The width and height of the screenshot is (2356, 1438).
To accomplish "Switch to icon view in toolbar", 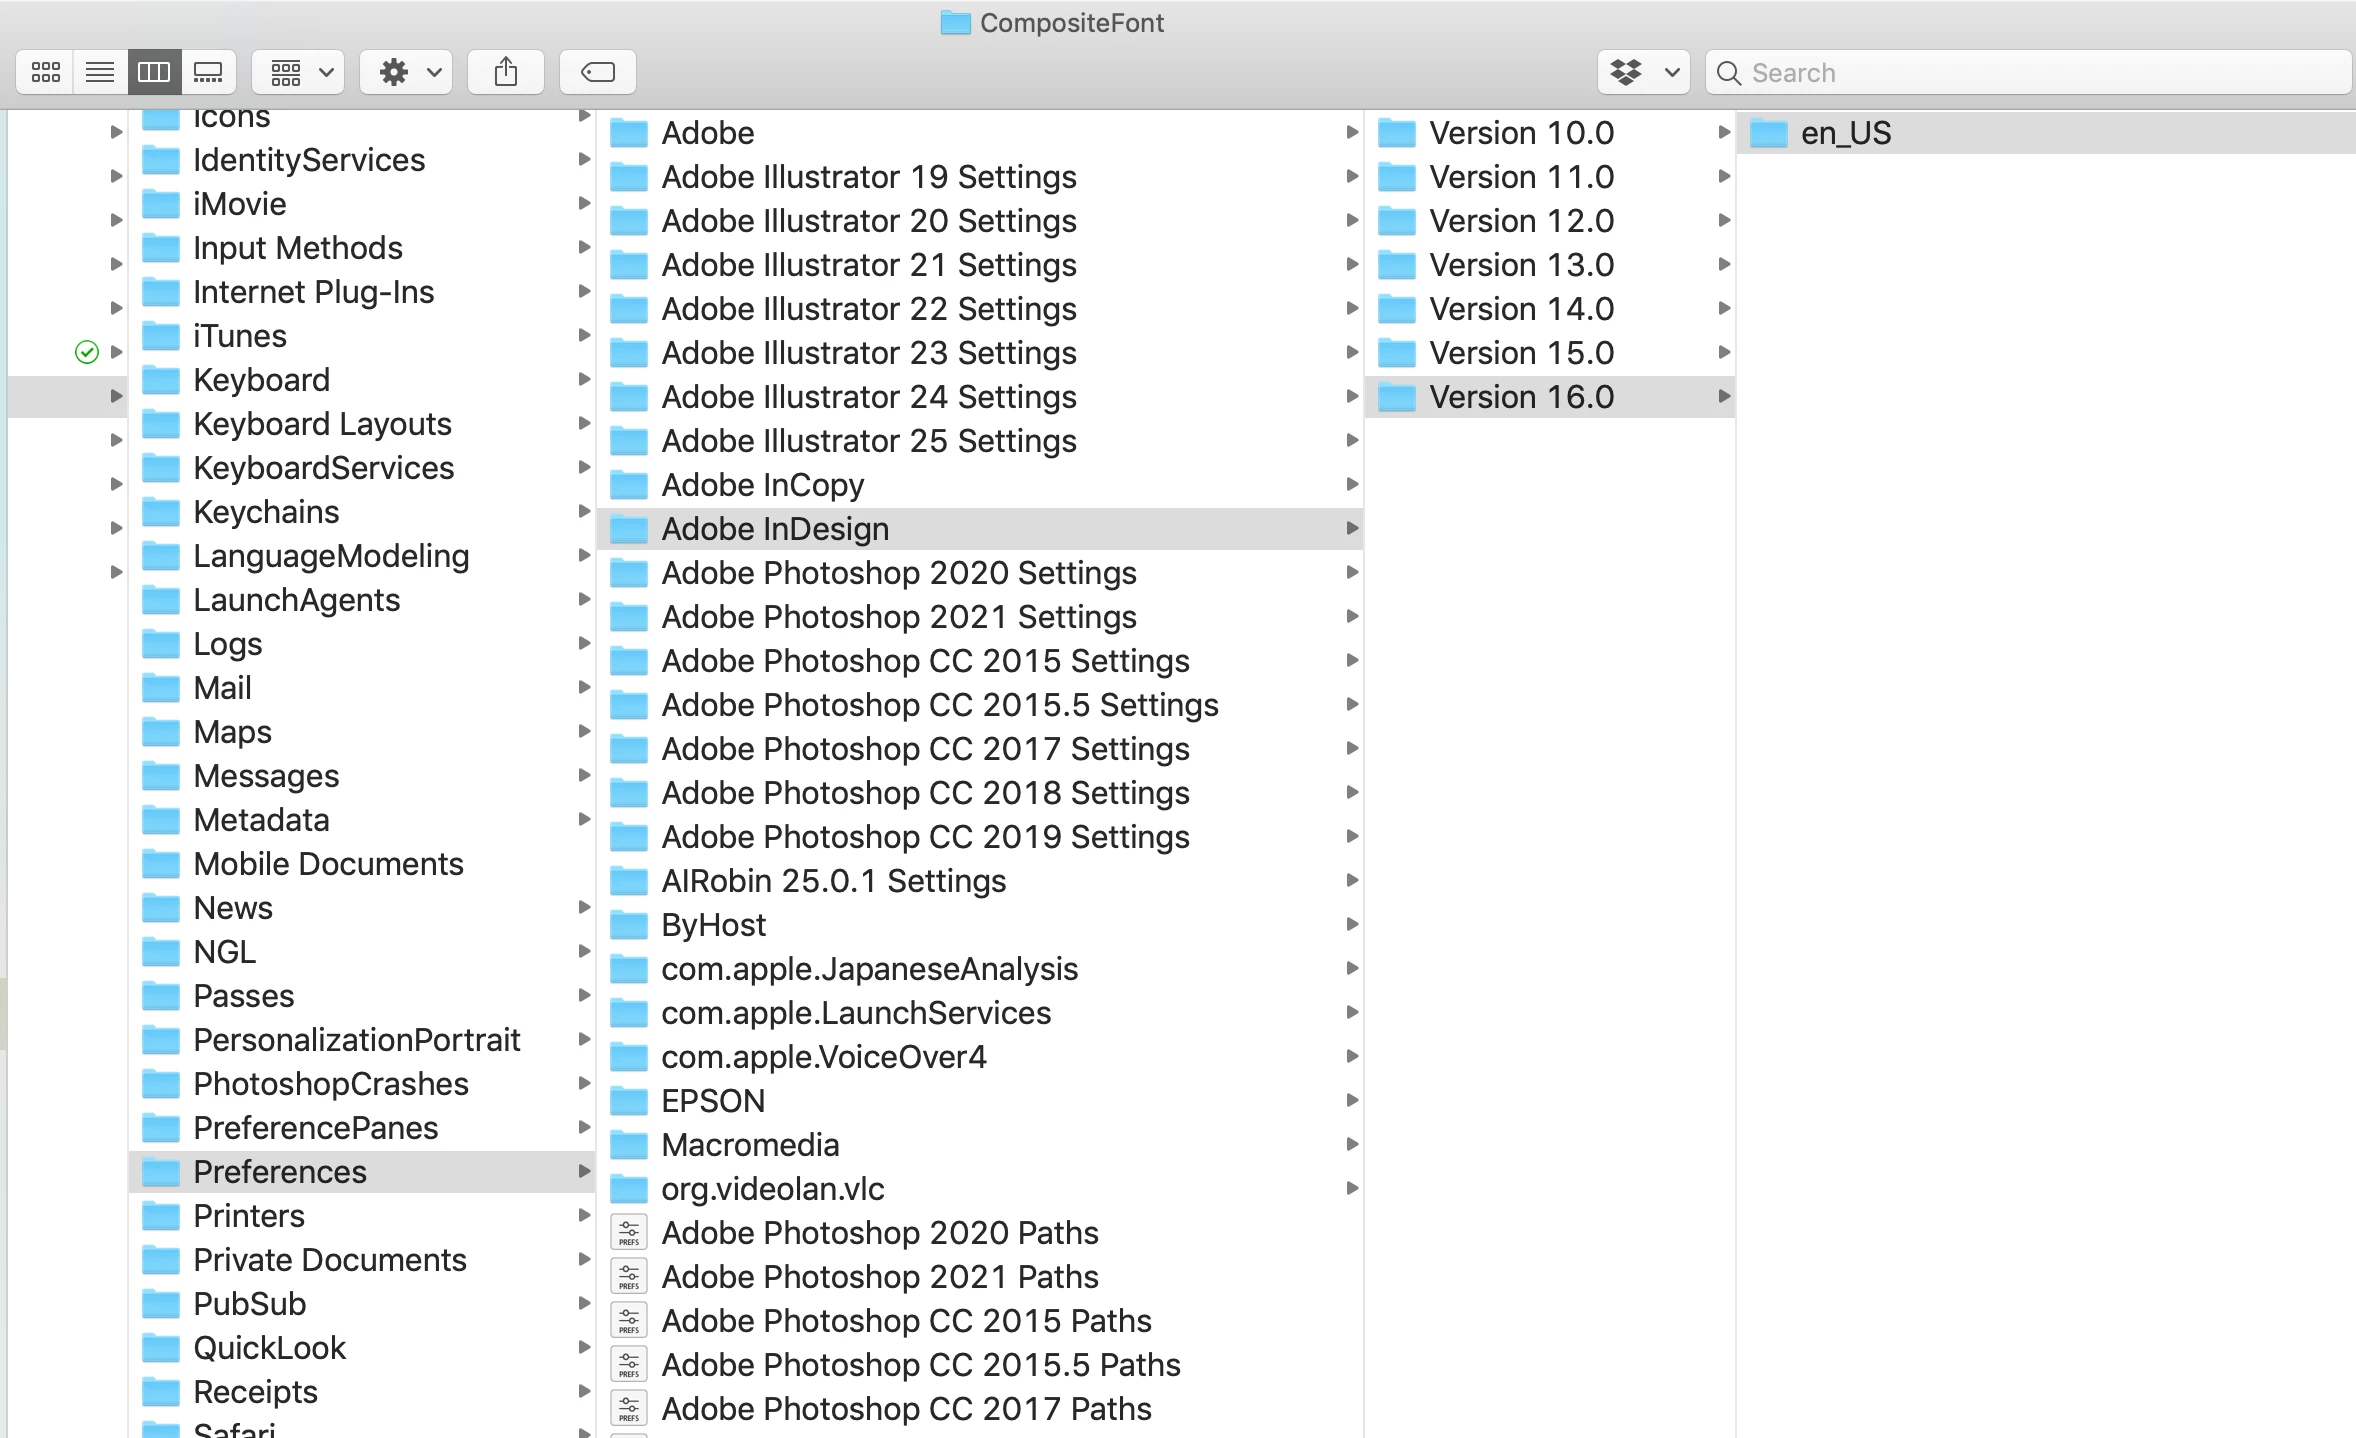I will [45, 72].
